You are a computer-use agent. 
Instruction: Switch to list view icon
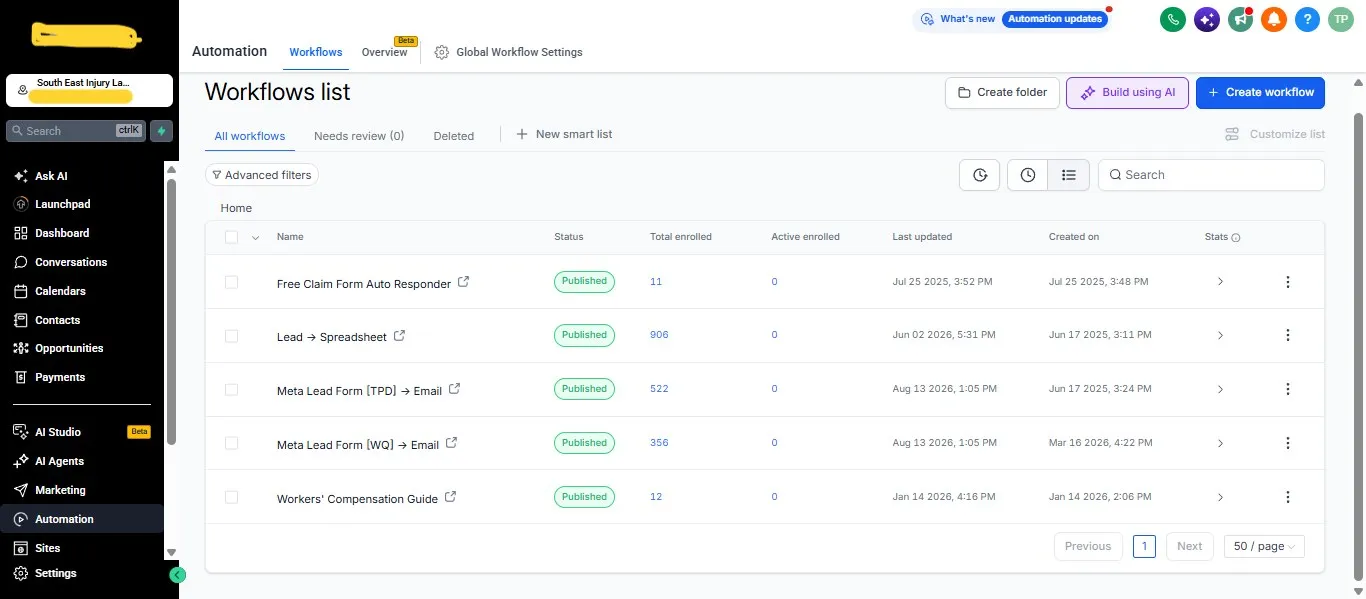pos(1068,175)
